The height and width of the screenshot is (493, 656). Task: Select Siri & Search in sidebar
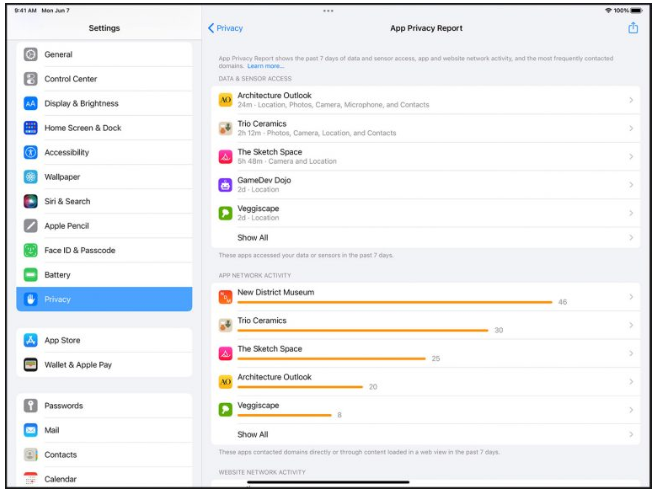(104, 201)
